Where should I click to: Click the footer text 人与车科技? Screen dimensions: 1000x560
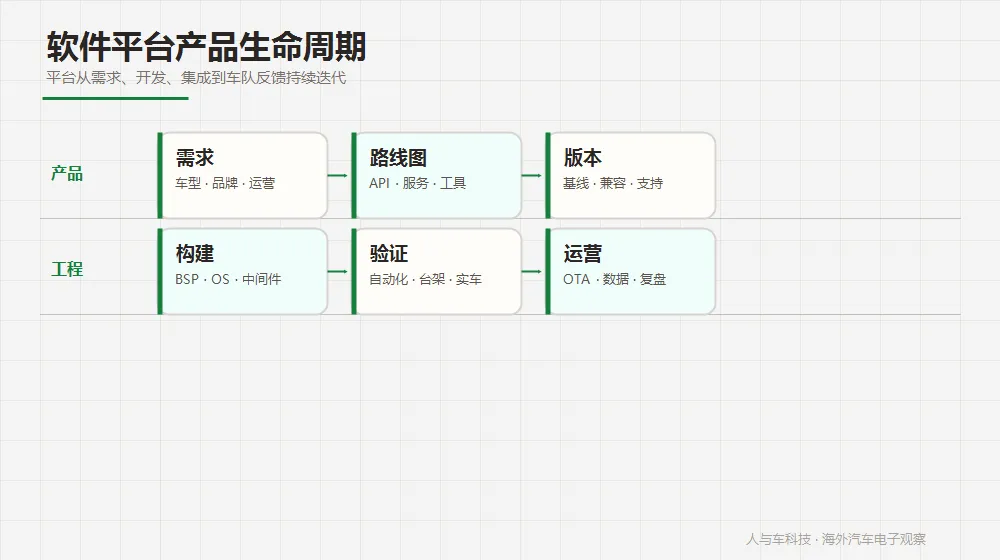tap(779, 539)
